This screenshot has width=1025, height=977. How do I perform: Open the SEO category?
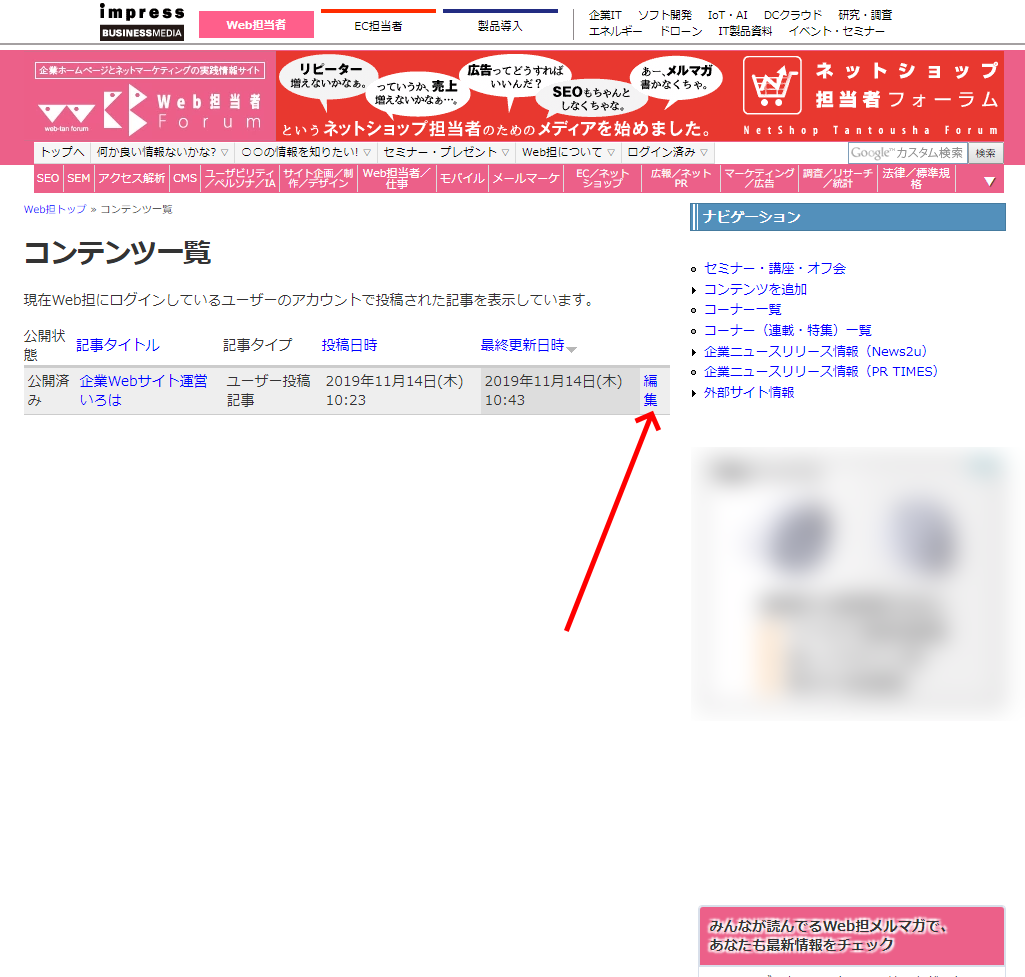[x=48, y=178]
